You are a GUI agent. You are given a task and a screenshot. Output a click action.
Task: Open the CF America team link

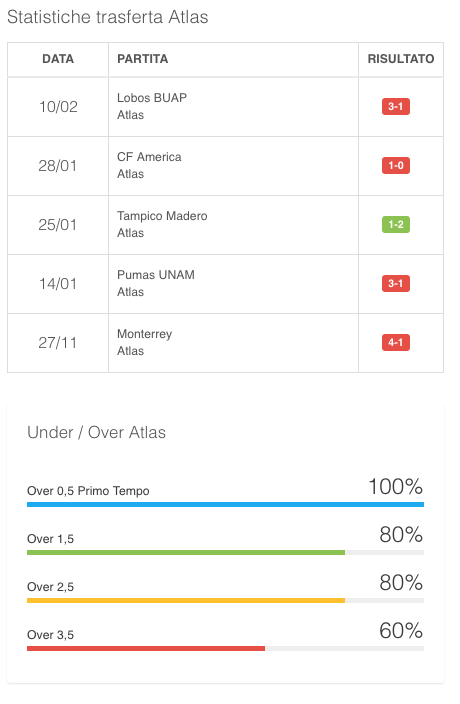pos(149,157)
